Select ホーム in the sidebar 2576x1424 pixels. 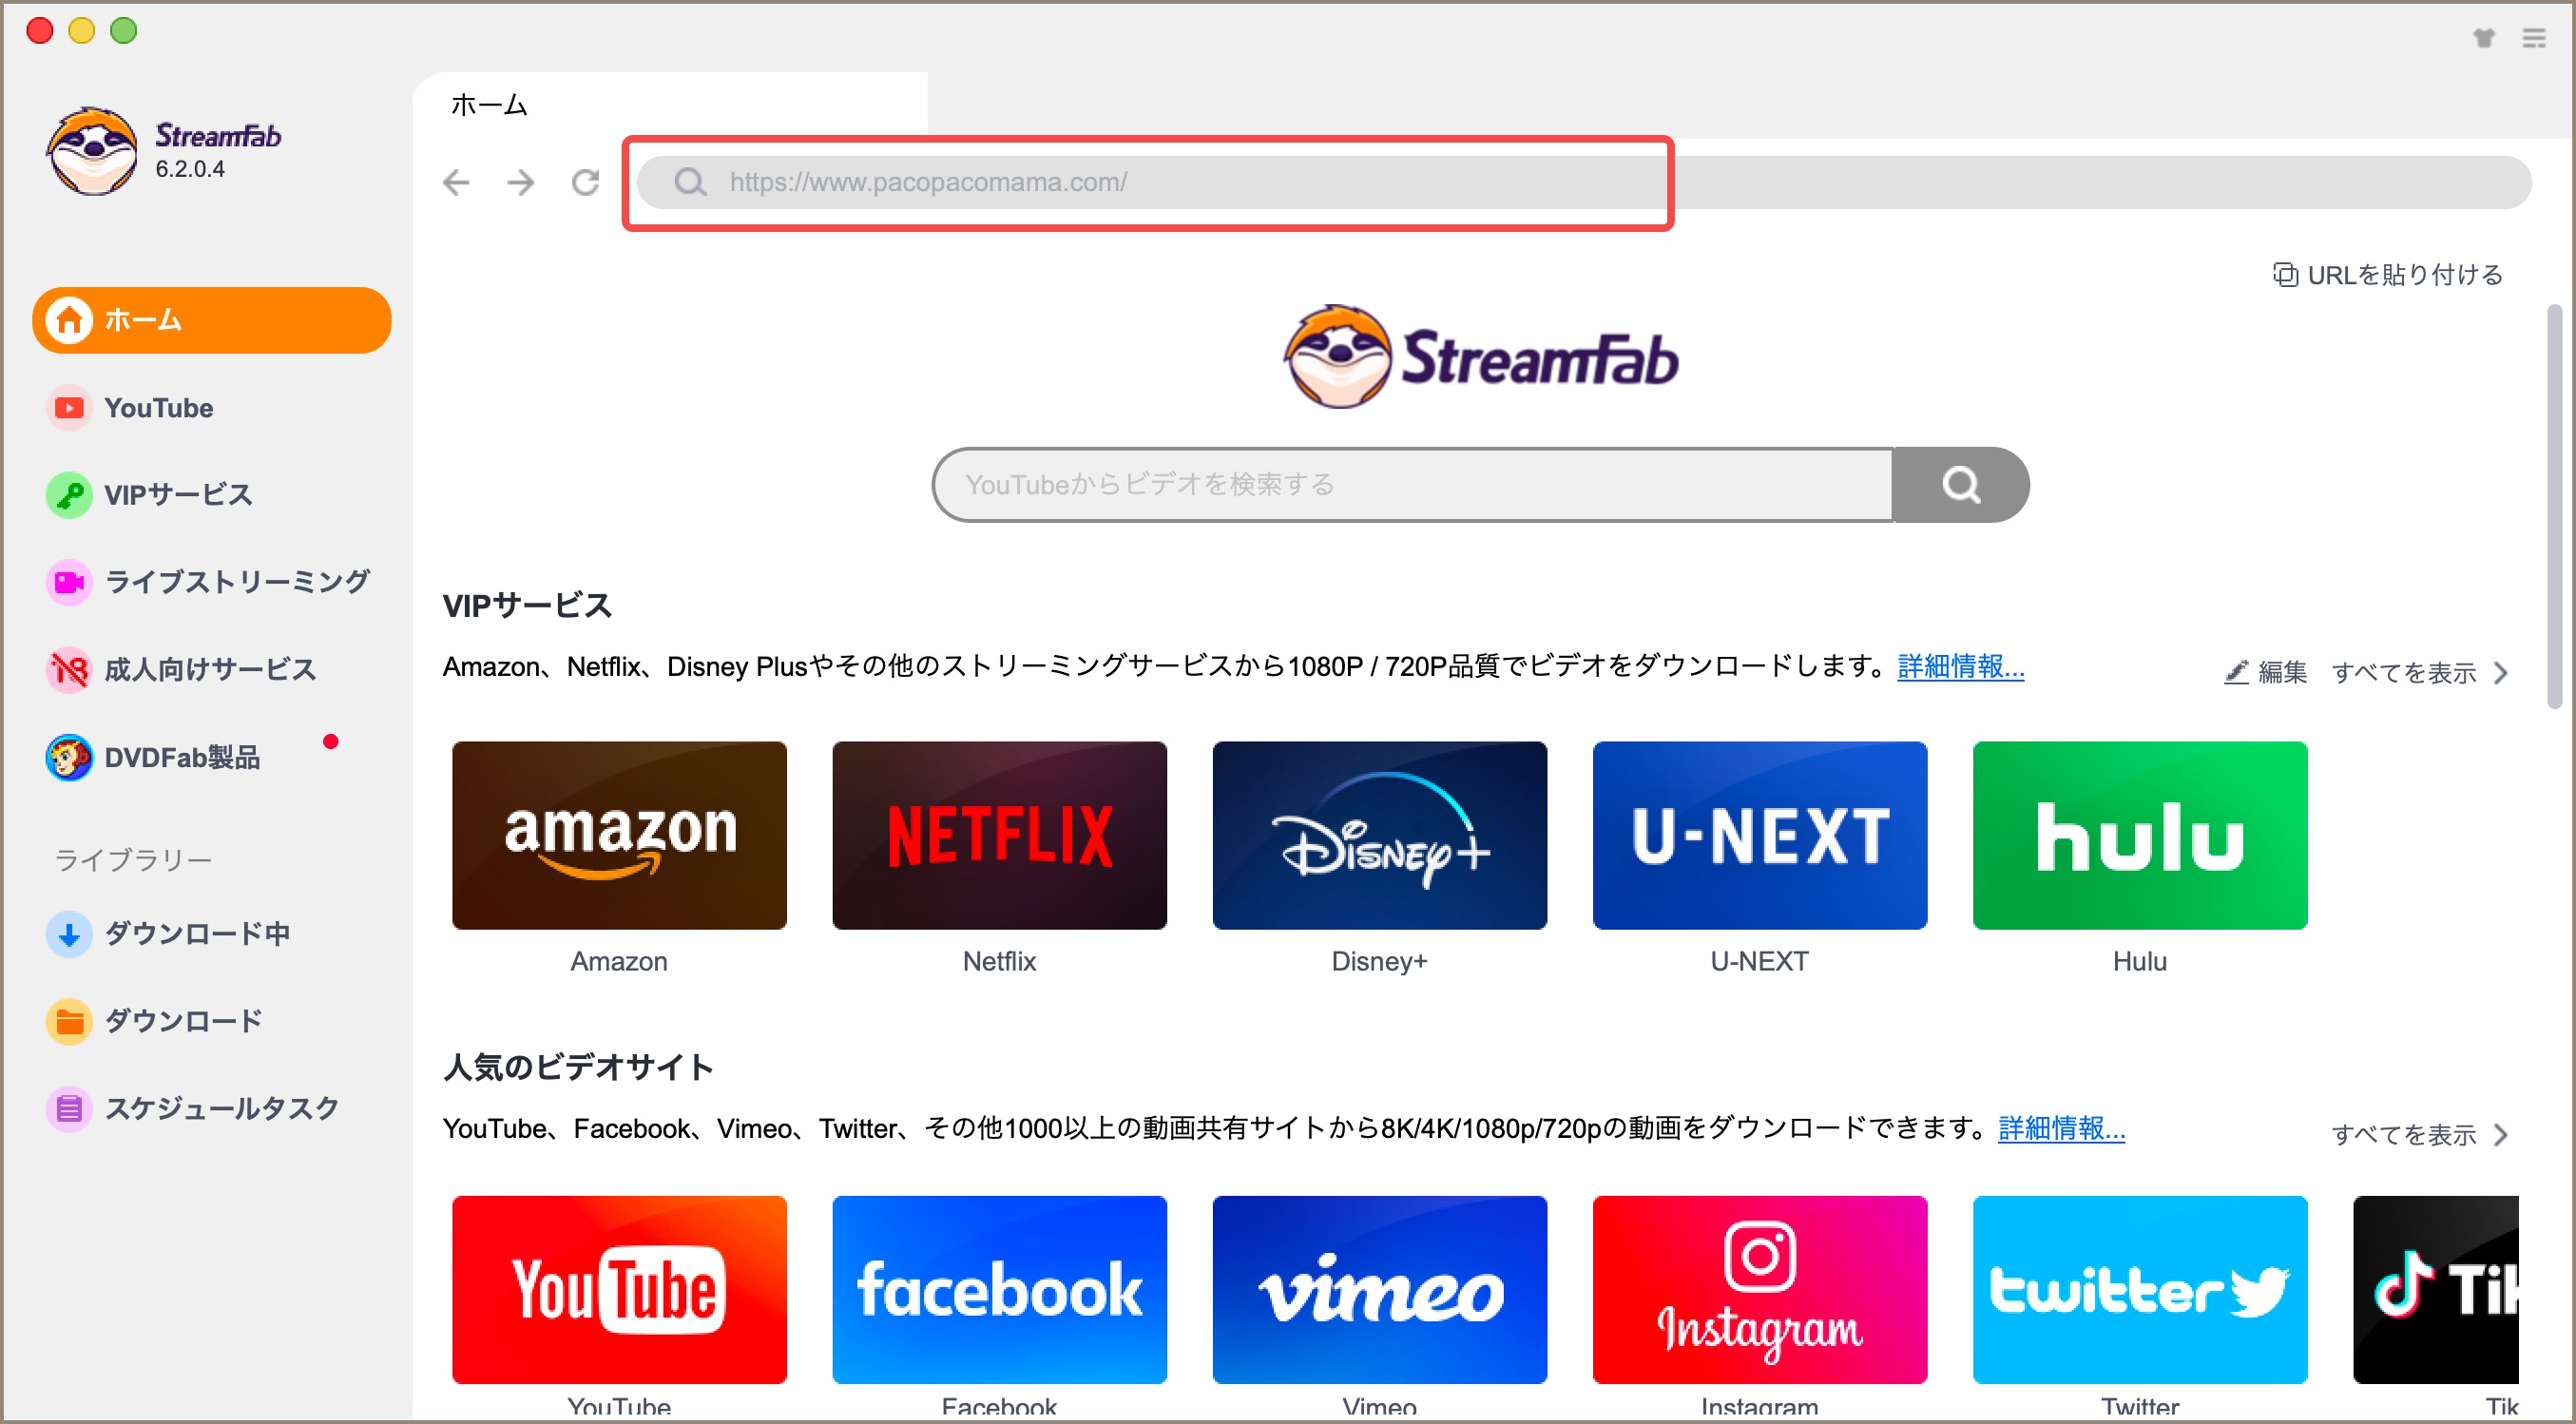click(211, 320)
